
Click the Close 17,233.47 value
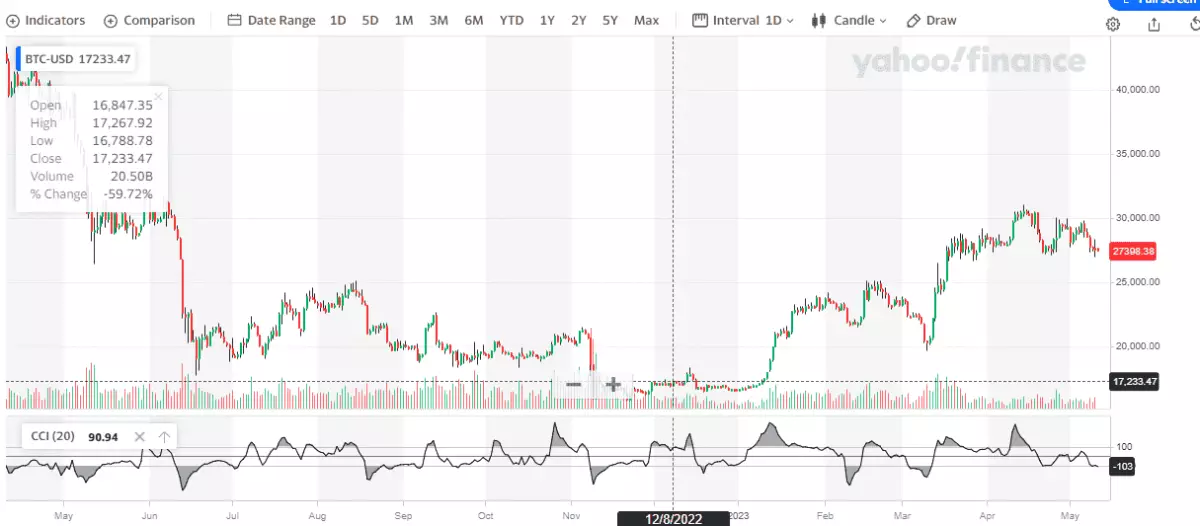pos(122,158)
